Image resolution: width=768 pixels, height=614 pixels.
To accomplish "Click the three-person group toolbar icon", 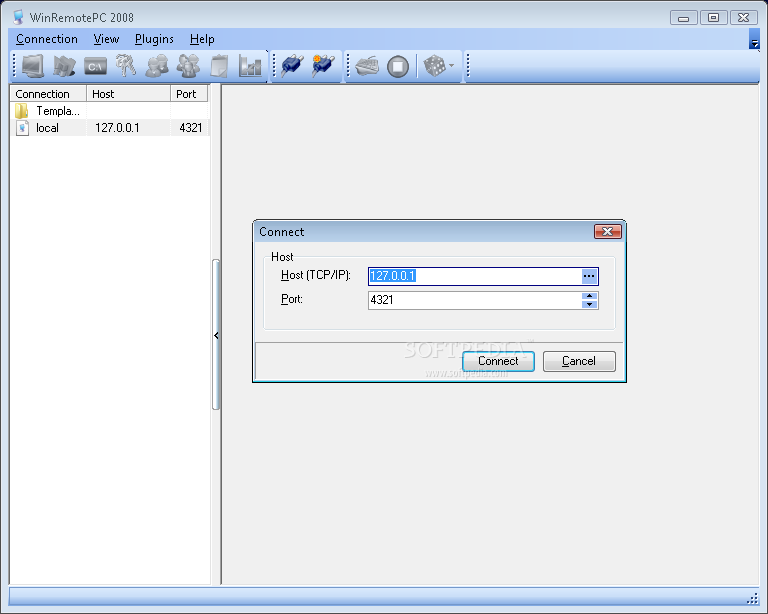I will pos(189,66).
